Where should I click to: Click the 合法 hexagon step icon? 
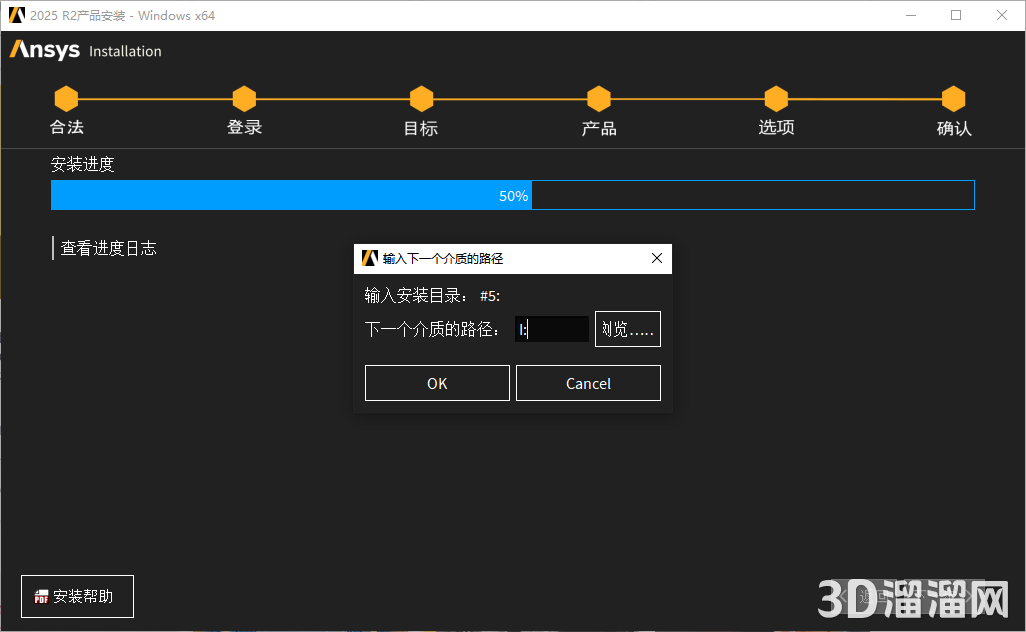pyautogui.click(x=66, y=98)
